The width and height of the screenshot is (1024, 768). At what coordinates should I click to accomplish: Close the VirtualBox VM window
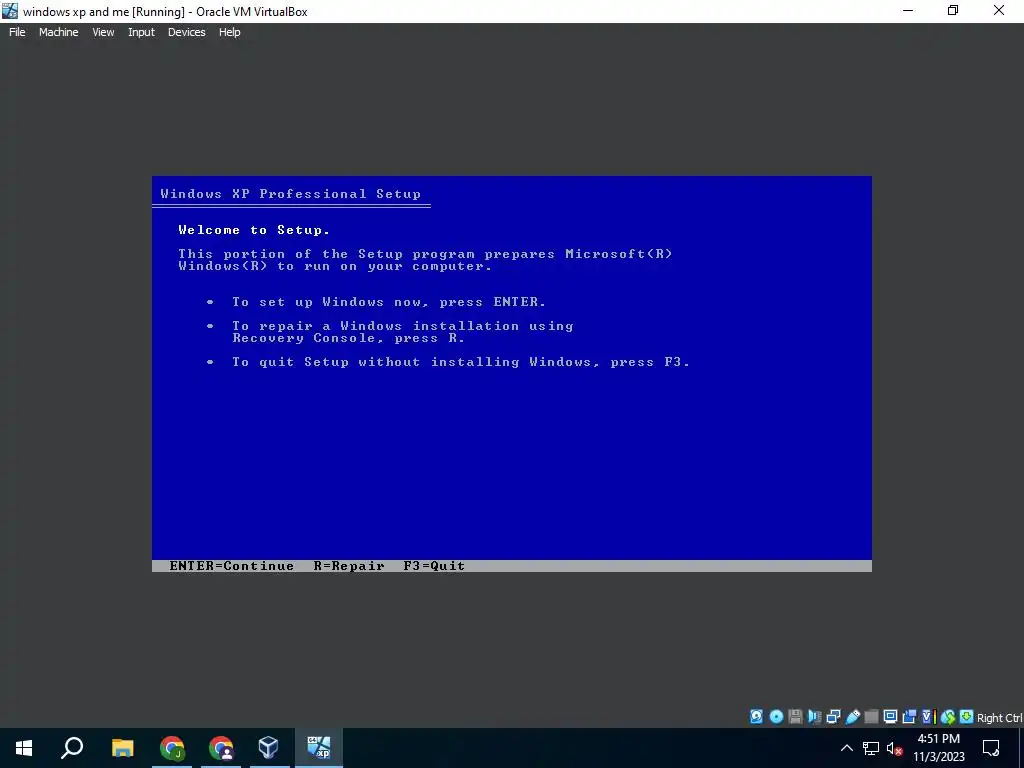click(999, 11)
